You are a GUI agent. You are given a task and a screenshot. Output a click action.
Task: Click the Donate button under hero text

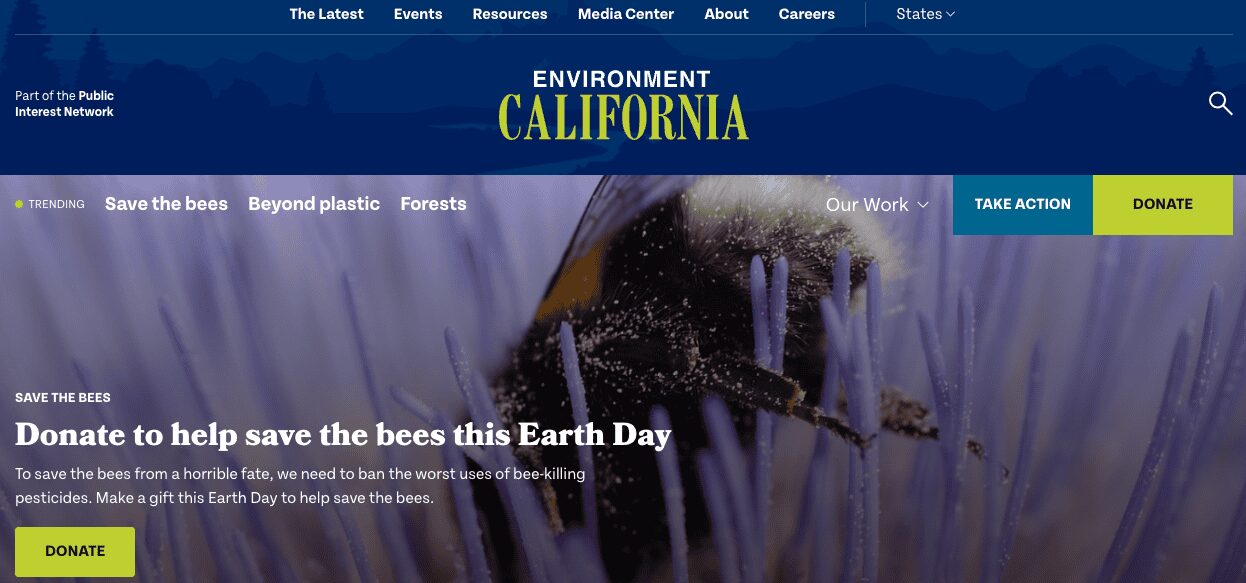pyautogui.click(x=75, y=551)
